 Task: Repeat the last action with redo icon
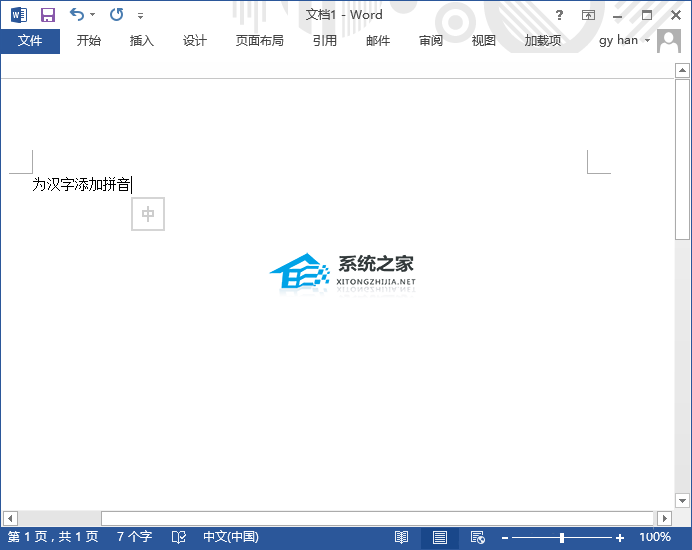tap(117, 15)
